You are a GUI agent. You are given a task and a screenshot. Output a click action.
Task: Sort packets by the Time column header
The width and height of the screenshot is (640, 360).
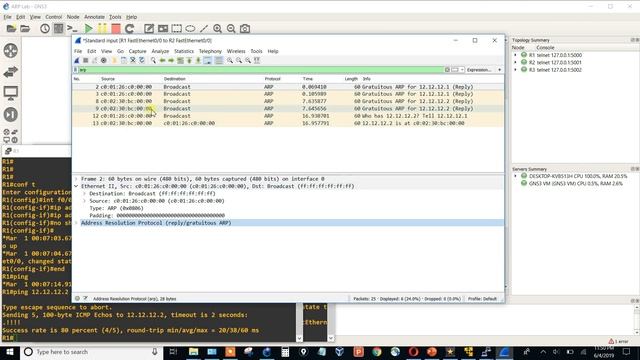click(308, 79)
